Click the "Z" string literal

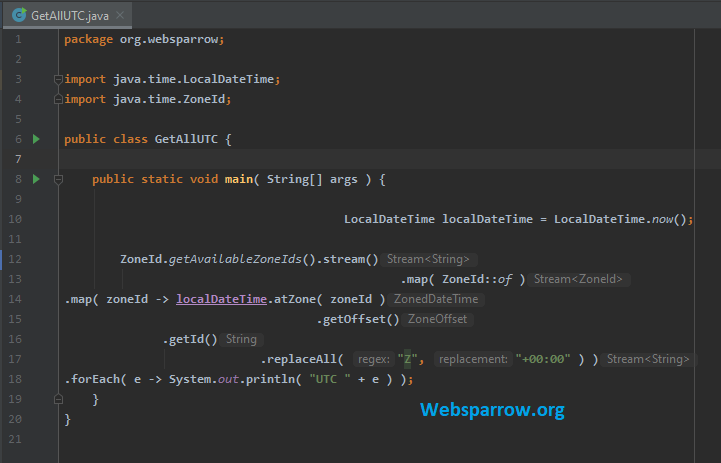[407, 359]
